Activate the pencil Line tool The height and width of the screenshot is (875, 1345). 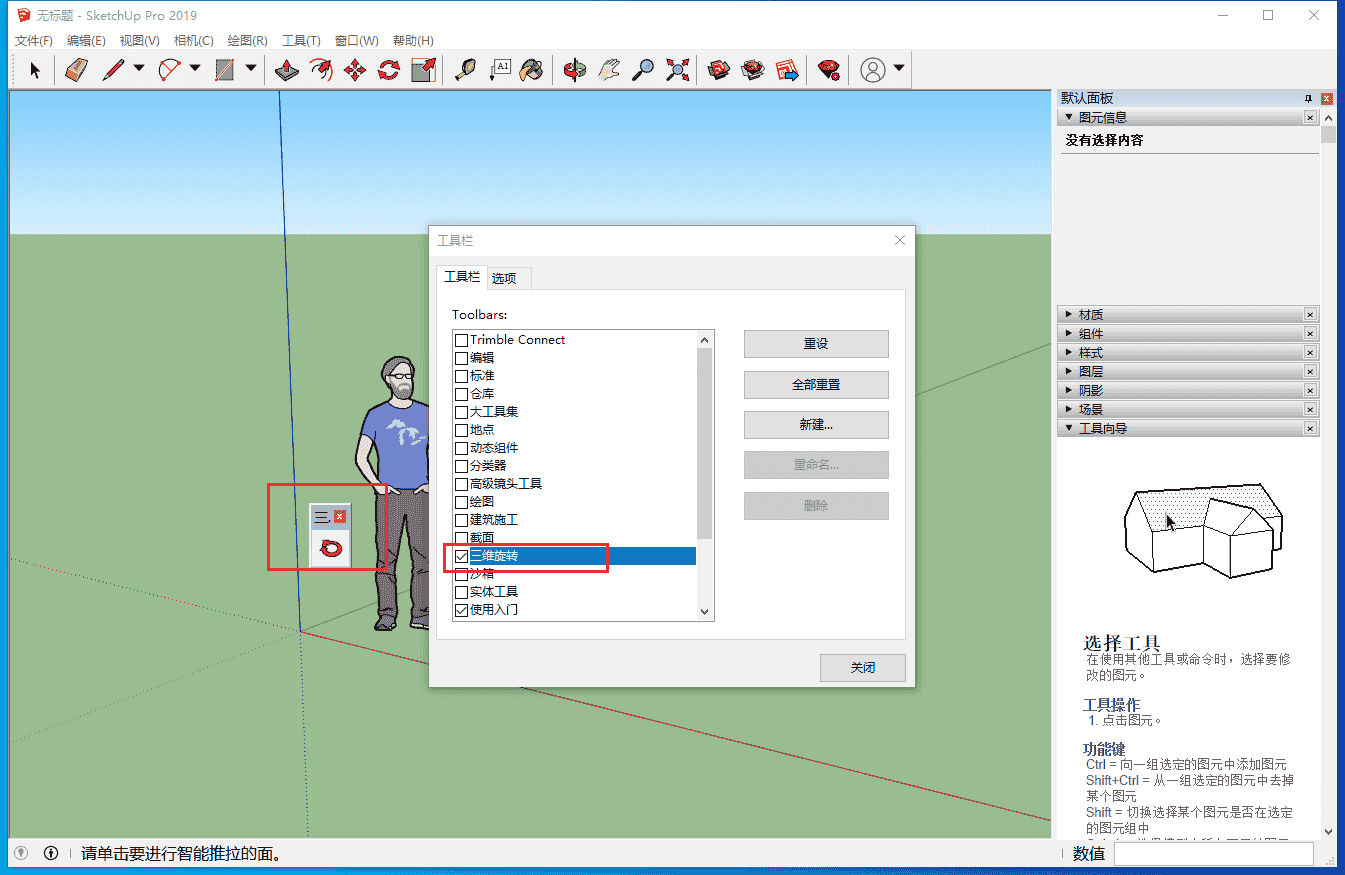click(113, 70)
